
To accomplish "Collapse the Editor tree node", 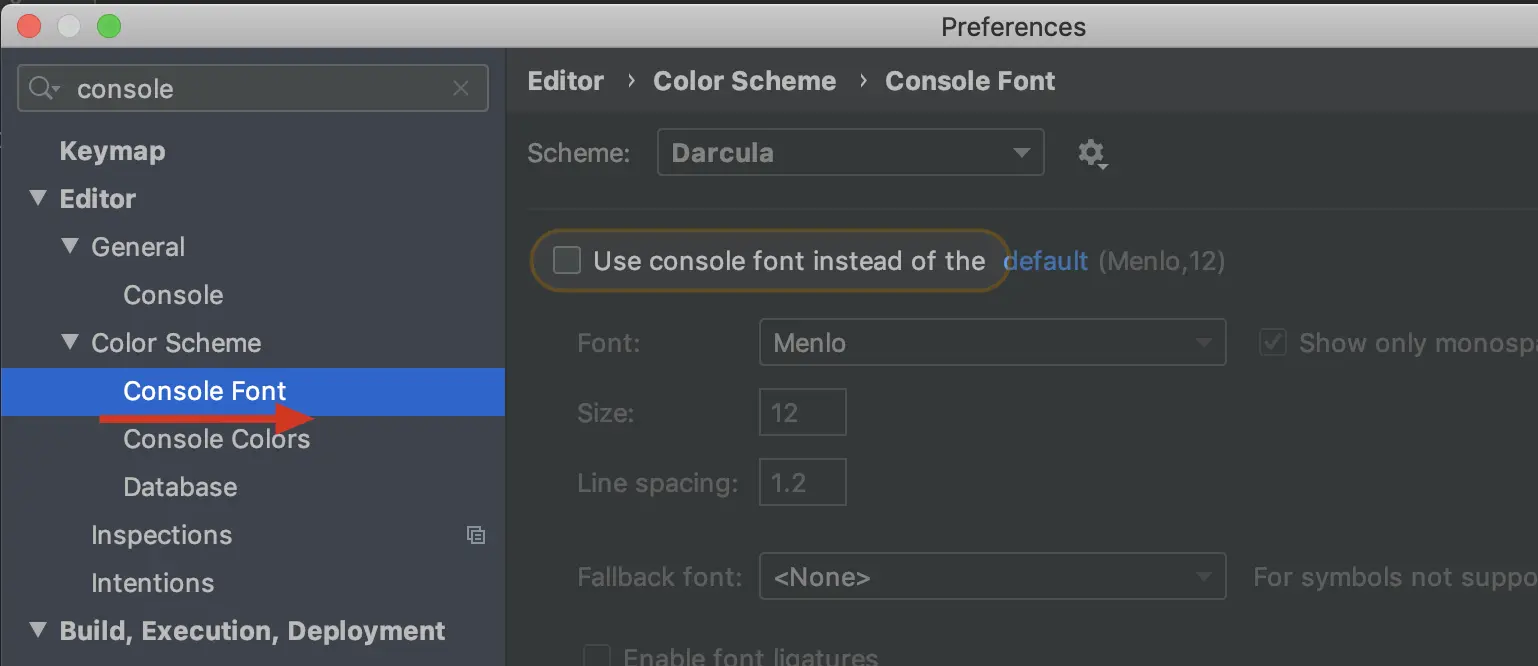I will tap(38, 198).
